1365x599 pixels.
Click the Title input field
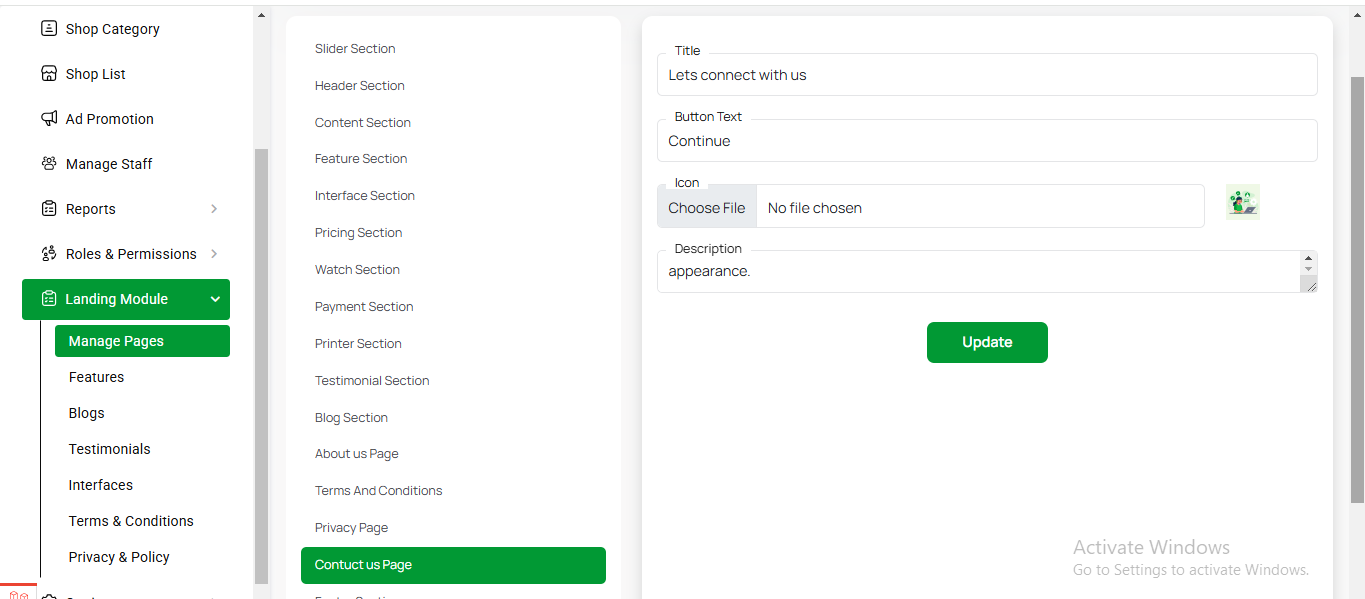987,75
